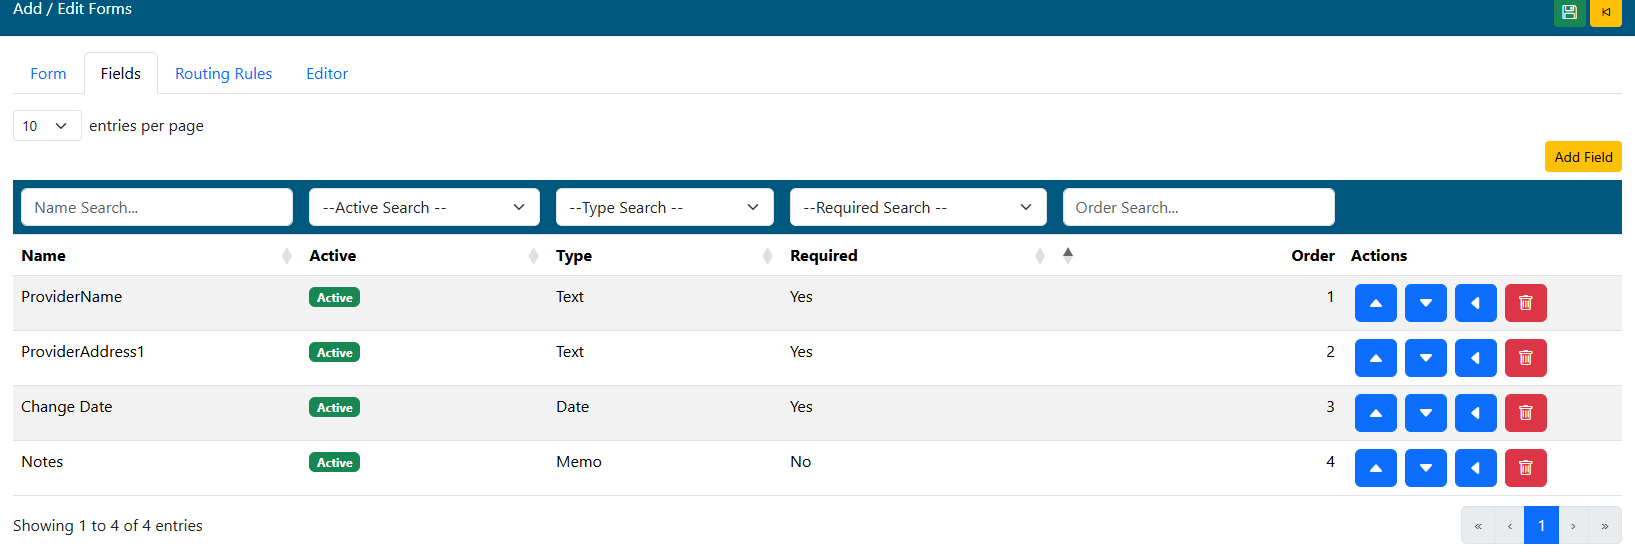1635x558 pixels.
Task: Open the Active Search dropdown
Action: [424, 207]
